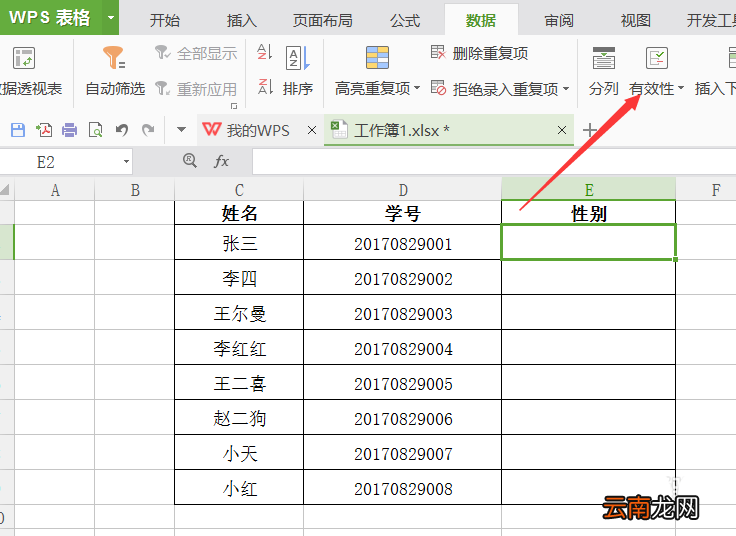Viewport: 736px width, 536px height.
Task: Open the Name Box dropdown arrow
Action: tap(126, 161)
